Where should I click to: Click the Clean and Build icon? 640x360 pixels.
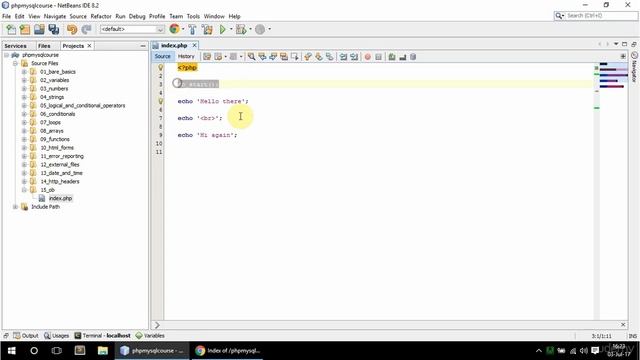(207, 29)
